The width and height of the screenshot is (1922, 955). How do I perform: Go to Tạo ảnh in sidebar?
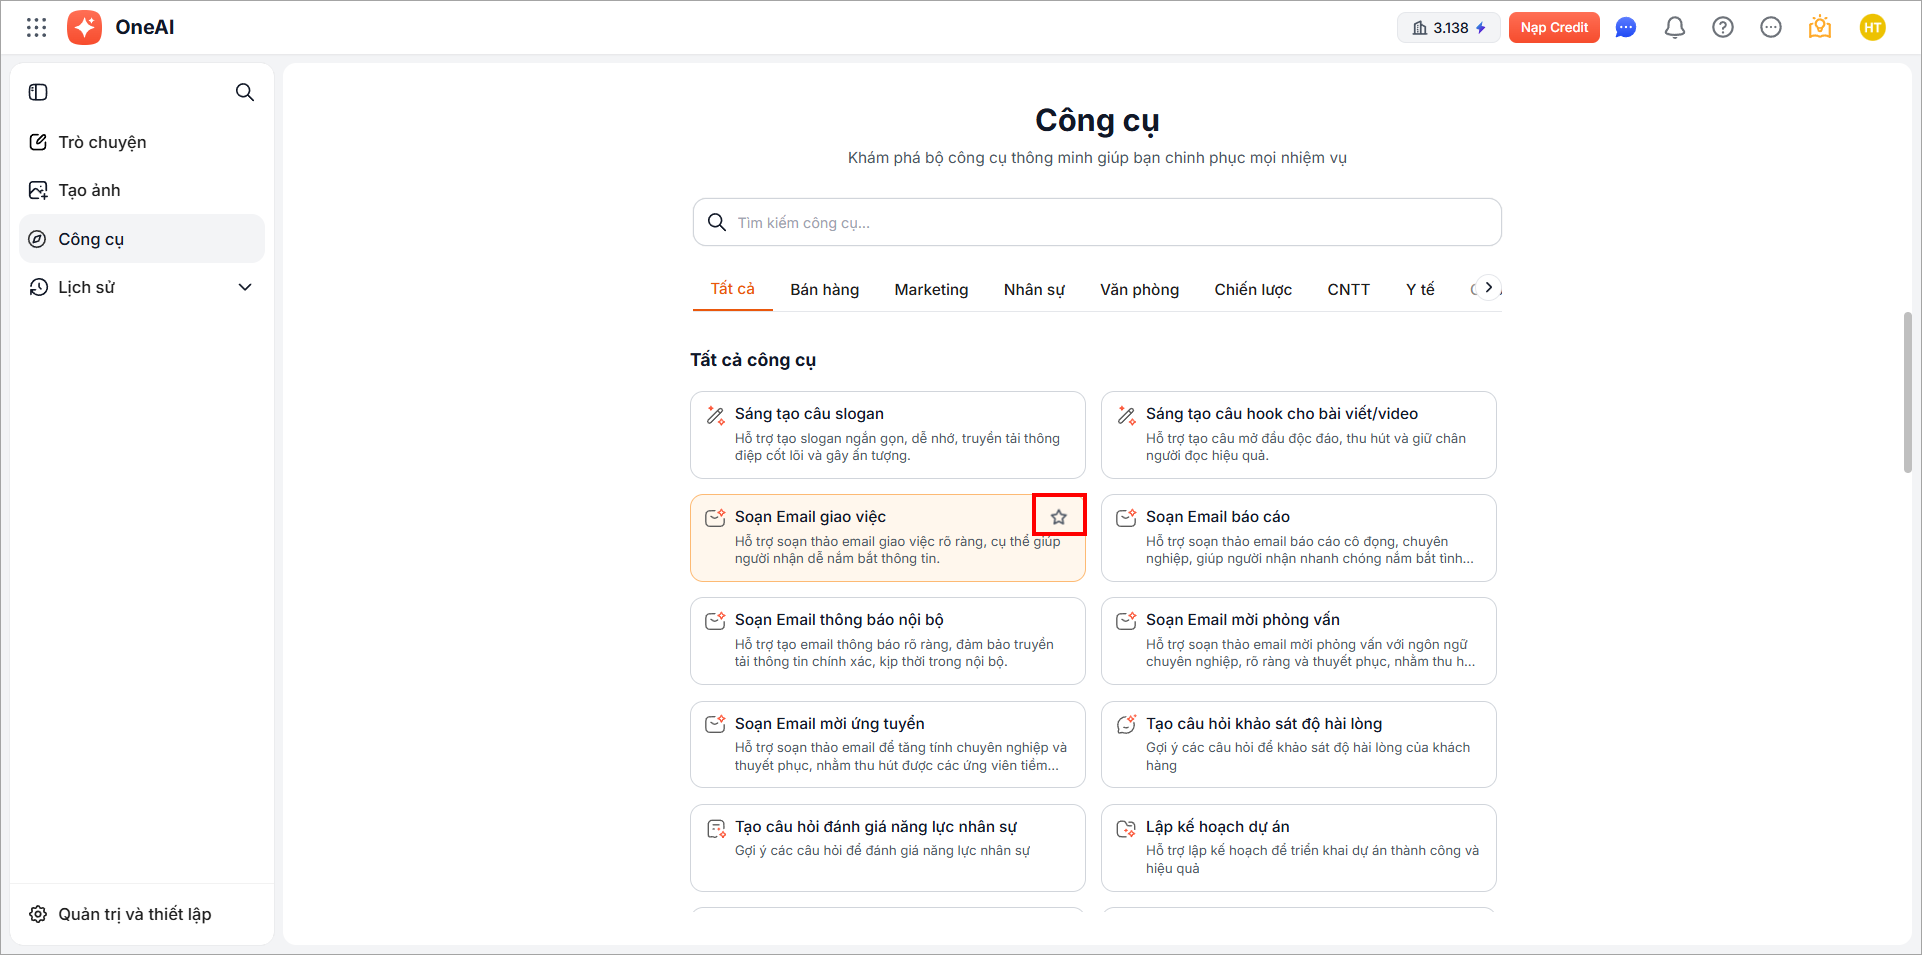pos(89,191)
